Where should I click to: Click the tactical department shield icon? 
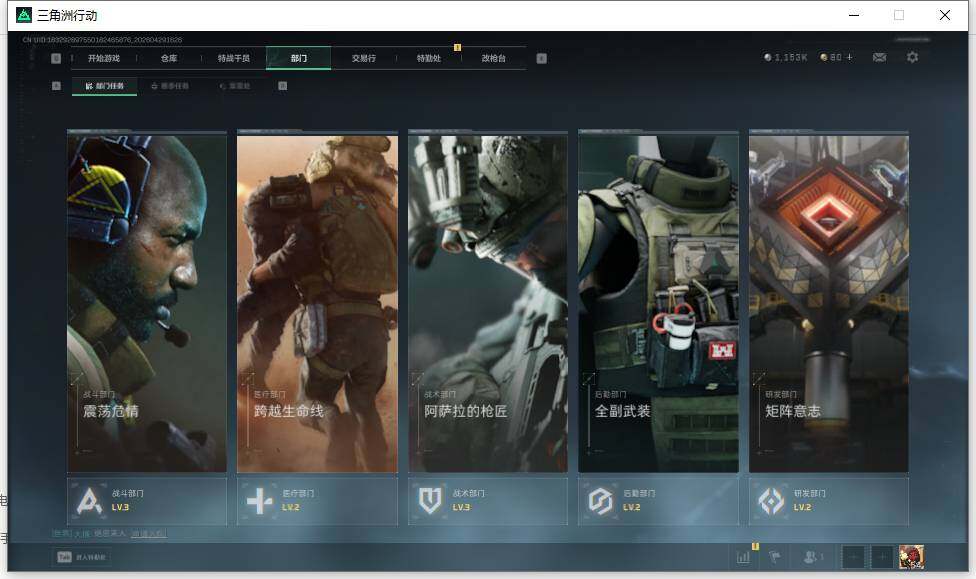(x=431, y=500)
